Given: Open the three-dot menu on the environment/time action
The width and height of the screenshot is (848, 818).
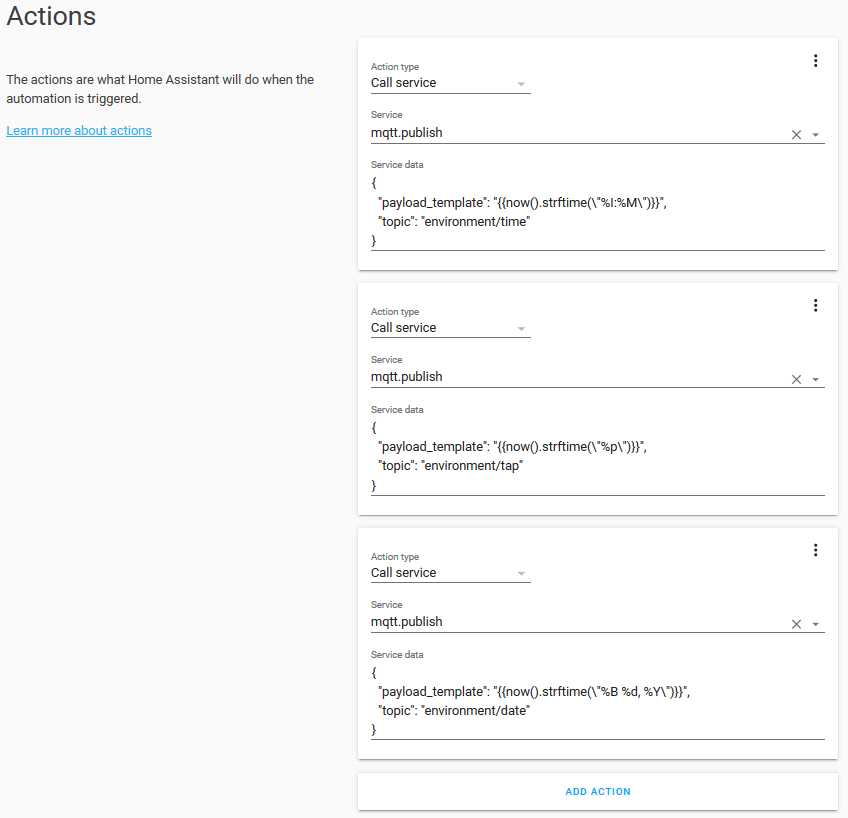Looking at the screenshot, I should tap(815, 61).
